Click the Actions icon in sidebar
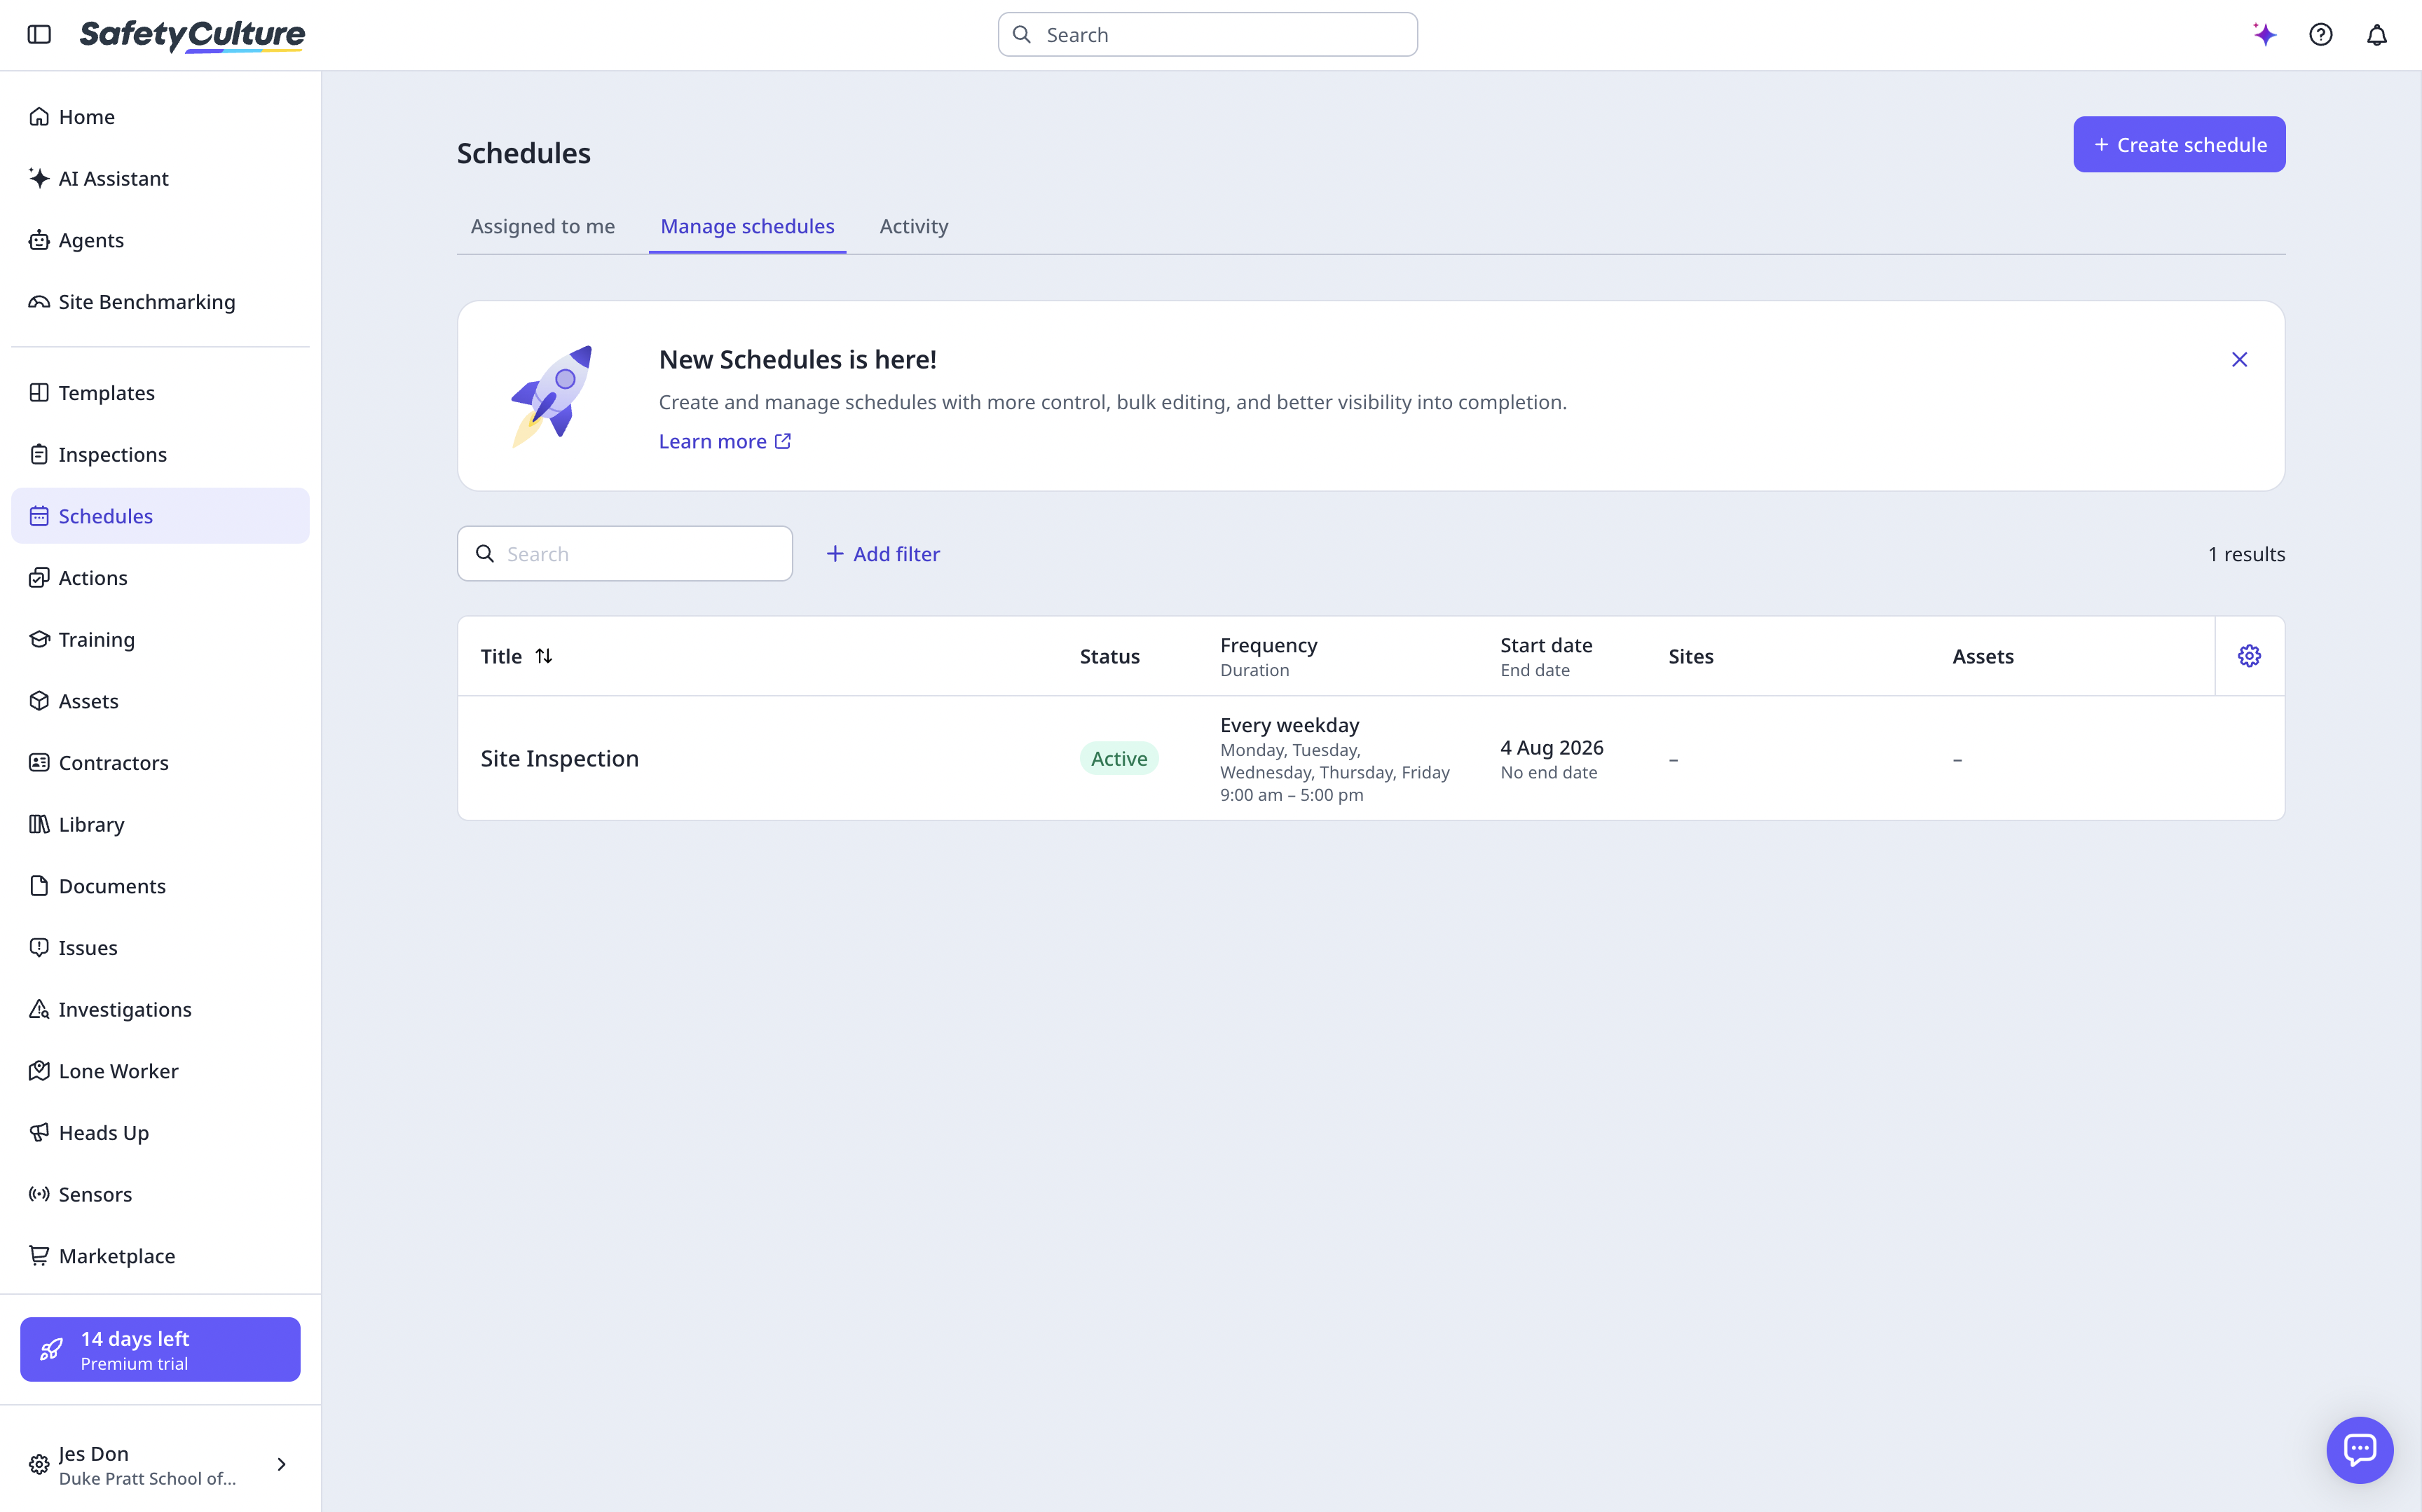2422x1512 pixels. pos(39,578)
